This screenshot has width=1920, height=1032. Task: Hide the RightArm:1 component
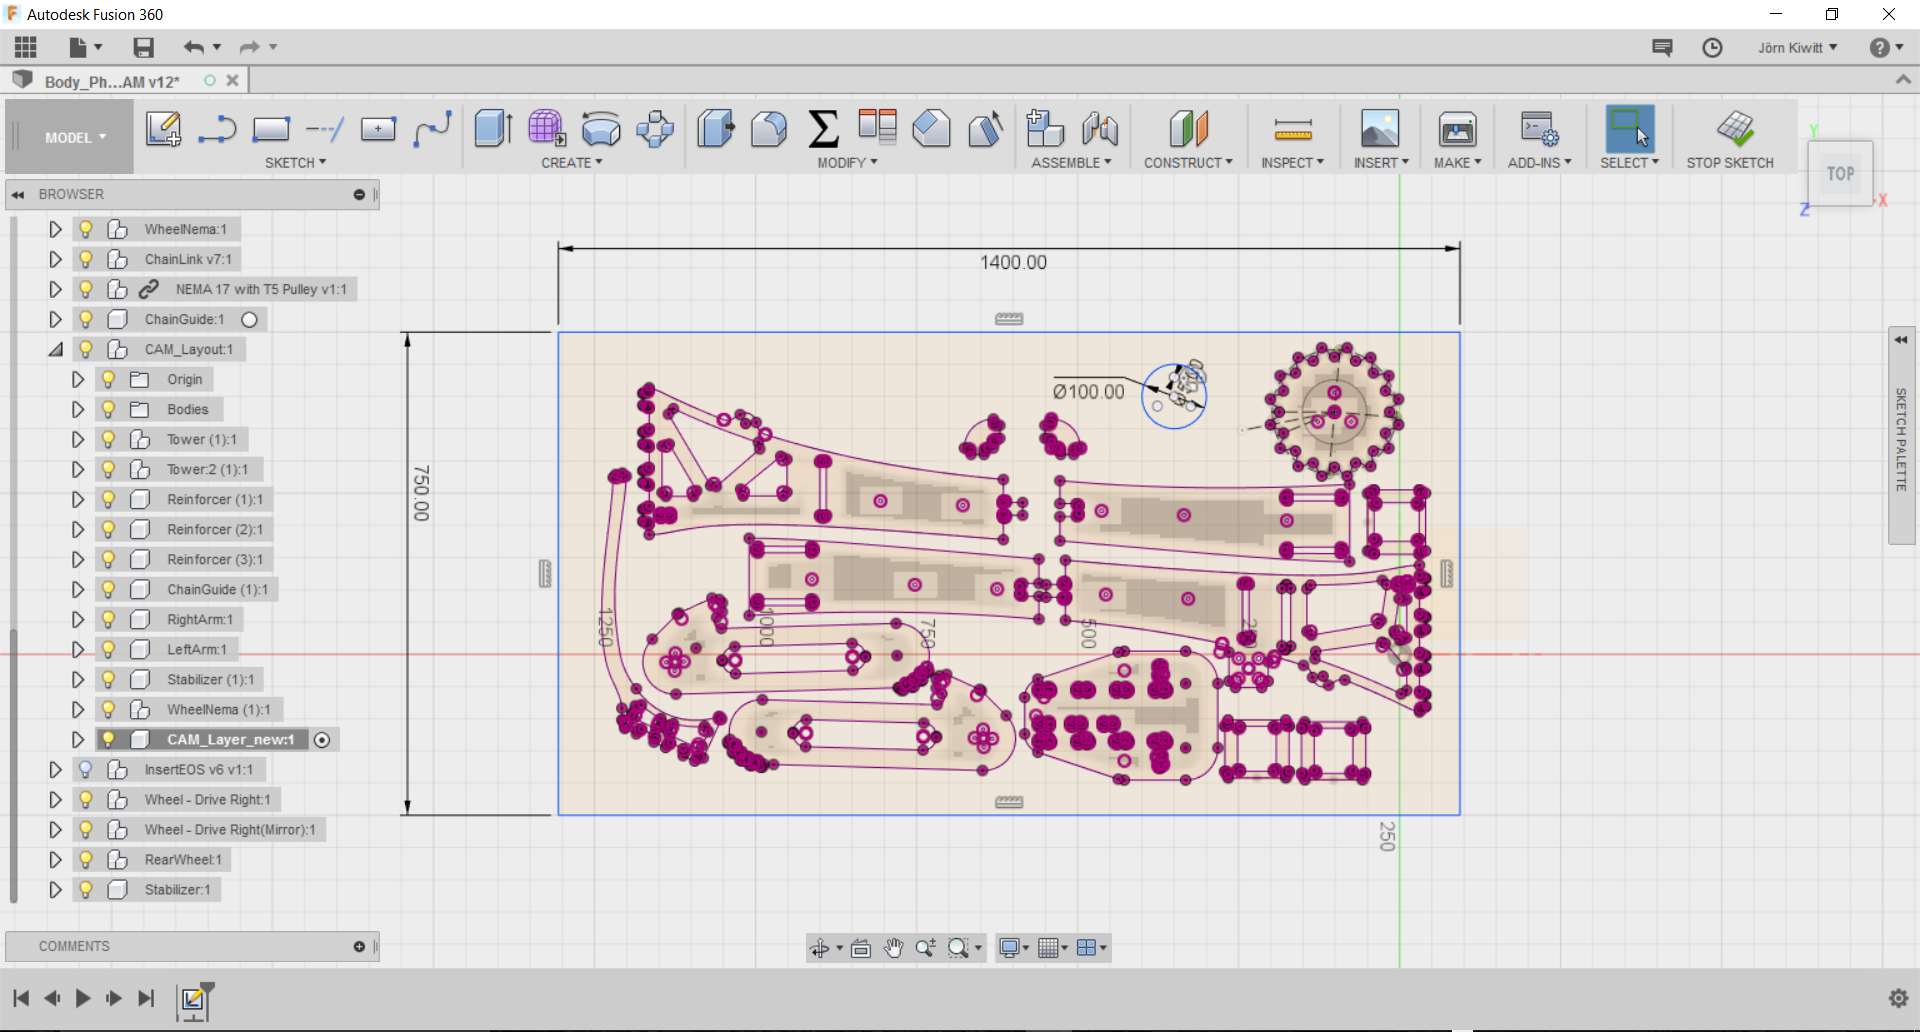click(x=108, y=619)
